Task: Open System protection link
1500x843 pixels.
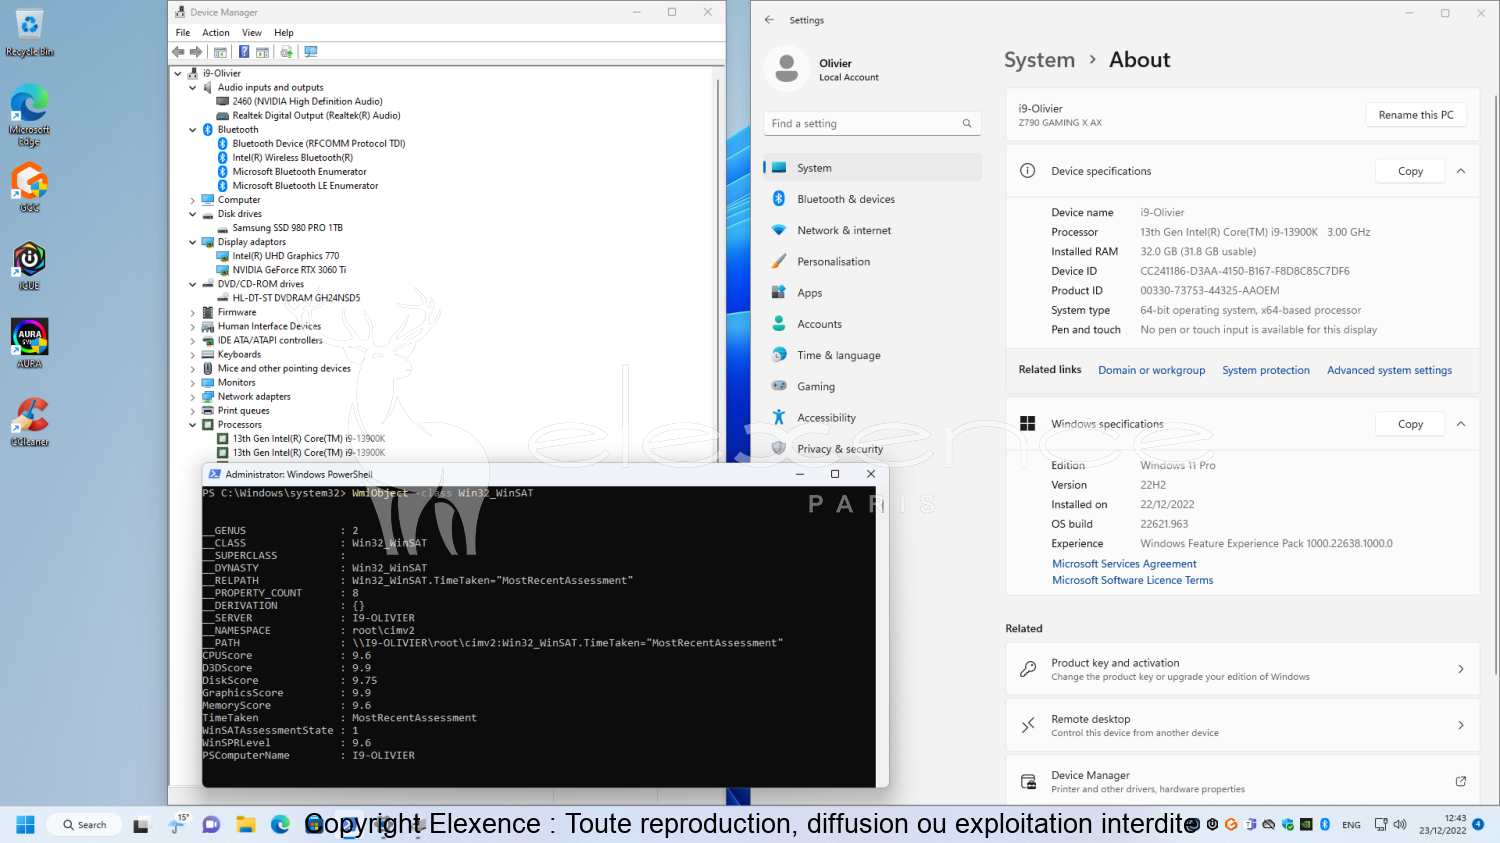Action: (1265, 370)
